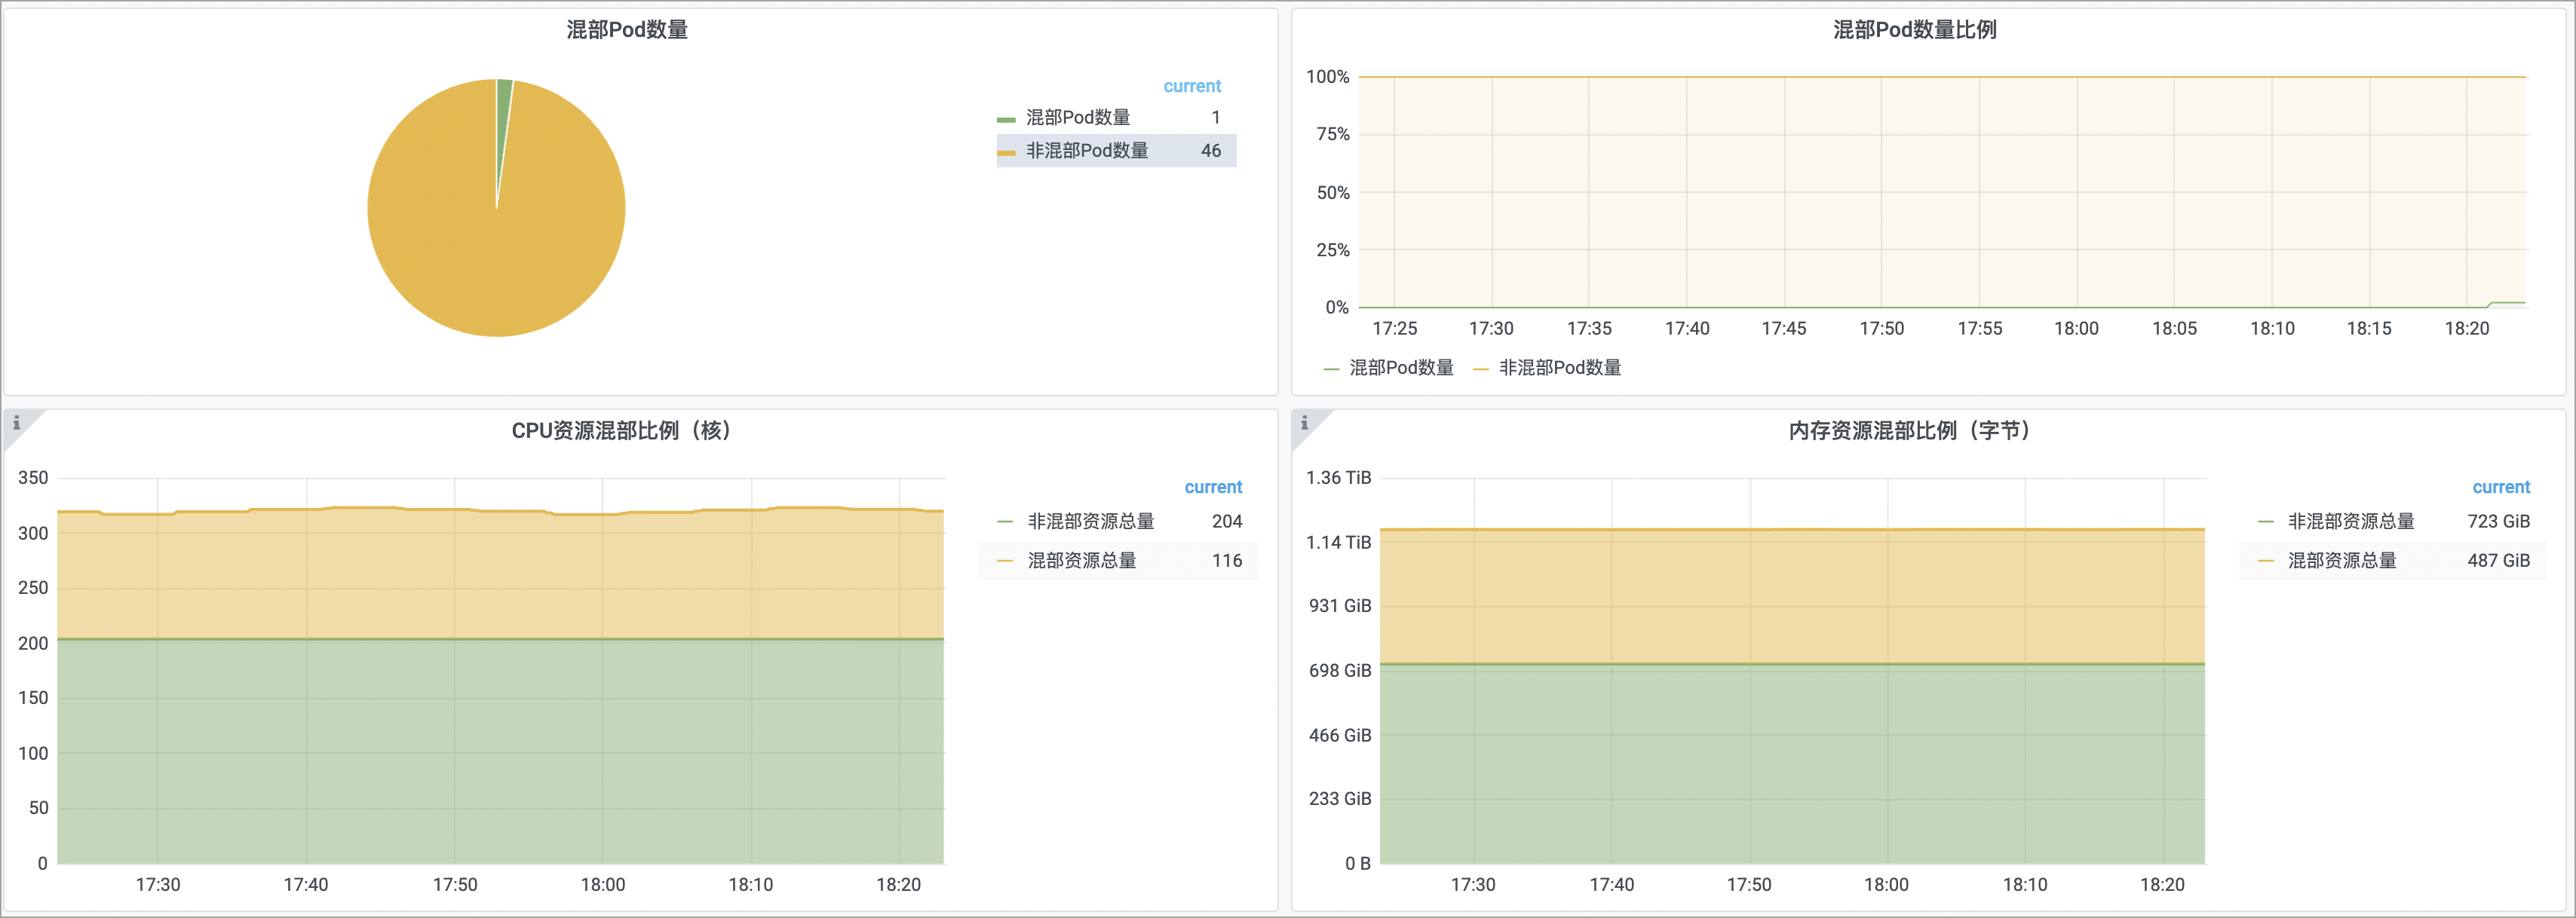Click CPU legend value 204
Image resolution: width=2576 pixels, height=918 pixels.
point(1227,522)
